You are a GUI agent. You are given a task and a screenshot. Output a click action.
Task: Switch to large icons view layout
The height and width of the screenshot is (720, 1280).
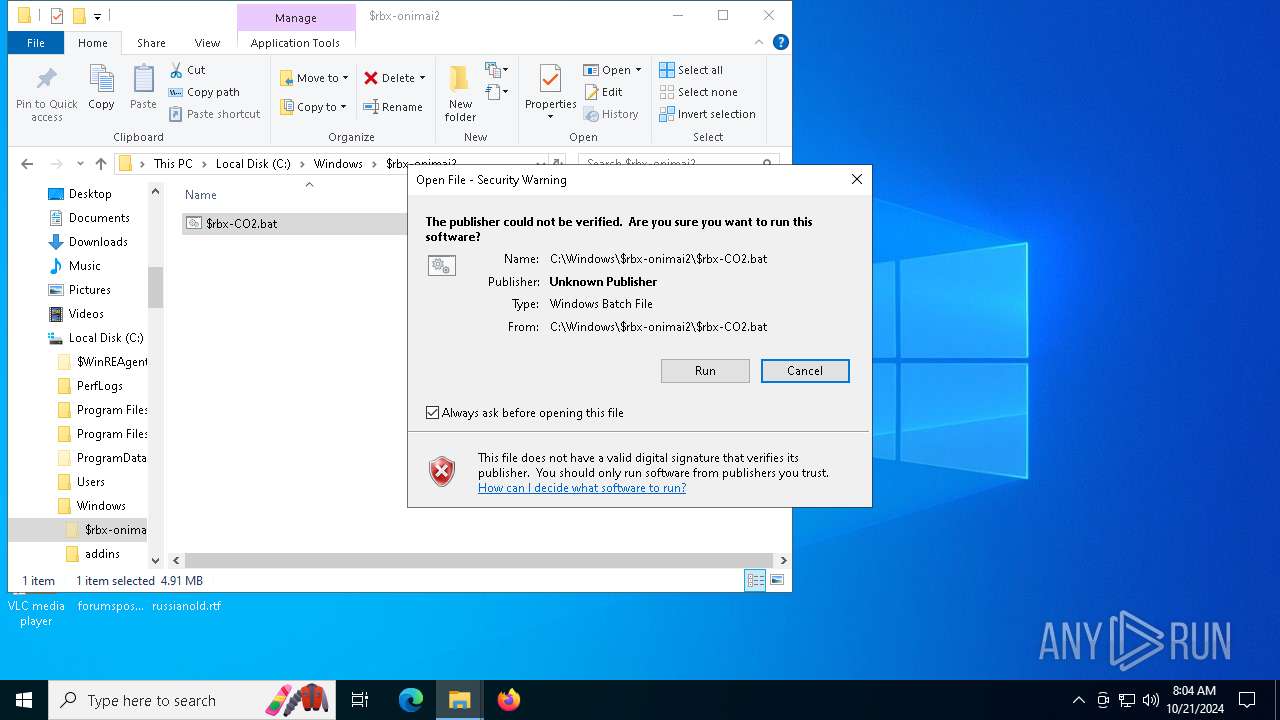tap(777, 580)
